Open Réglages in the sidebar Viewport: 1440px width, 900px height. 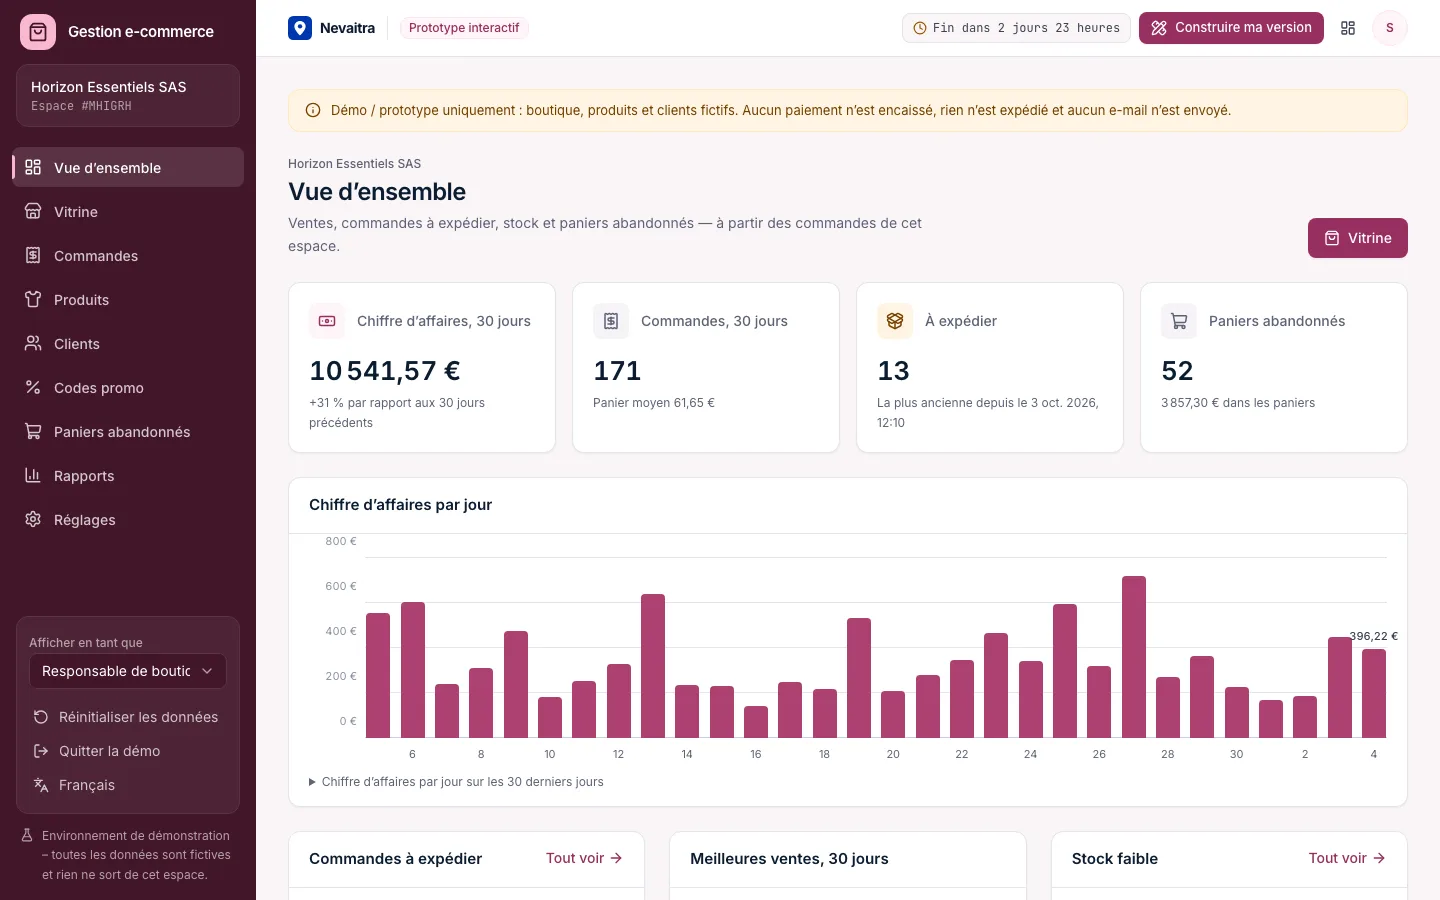(128, 519)
